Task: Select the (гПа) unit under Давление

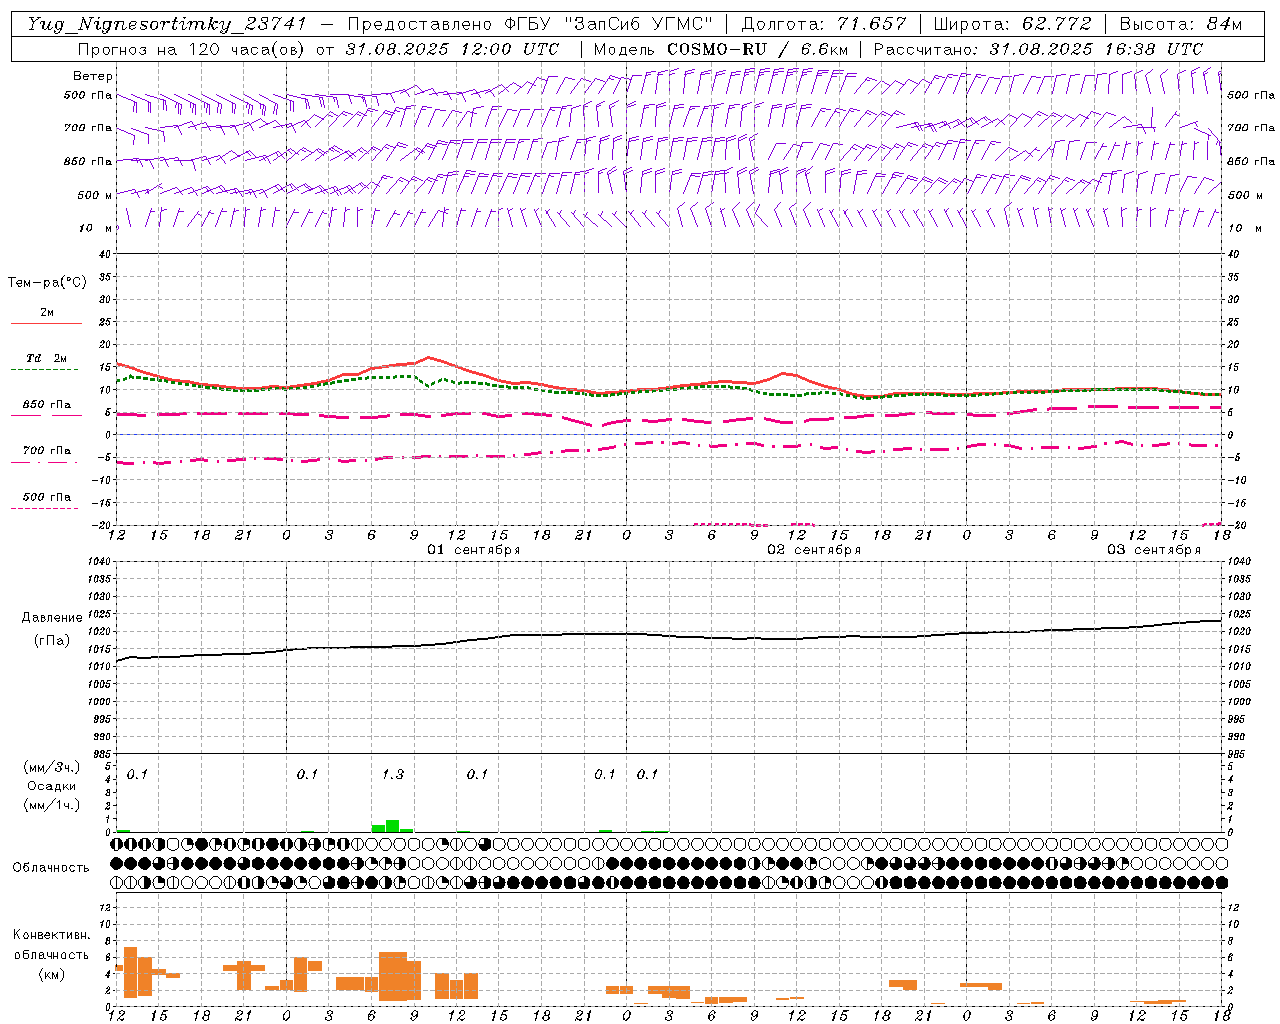Action: [x=51, y=640]
